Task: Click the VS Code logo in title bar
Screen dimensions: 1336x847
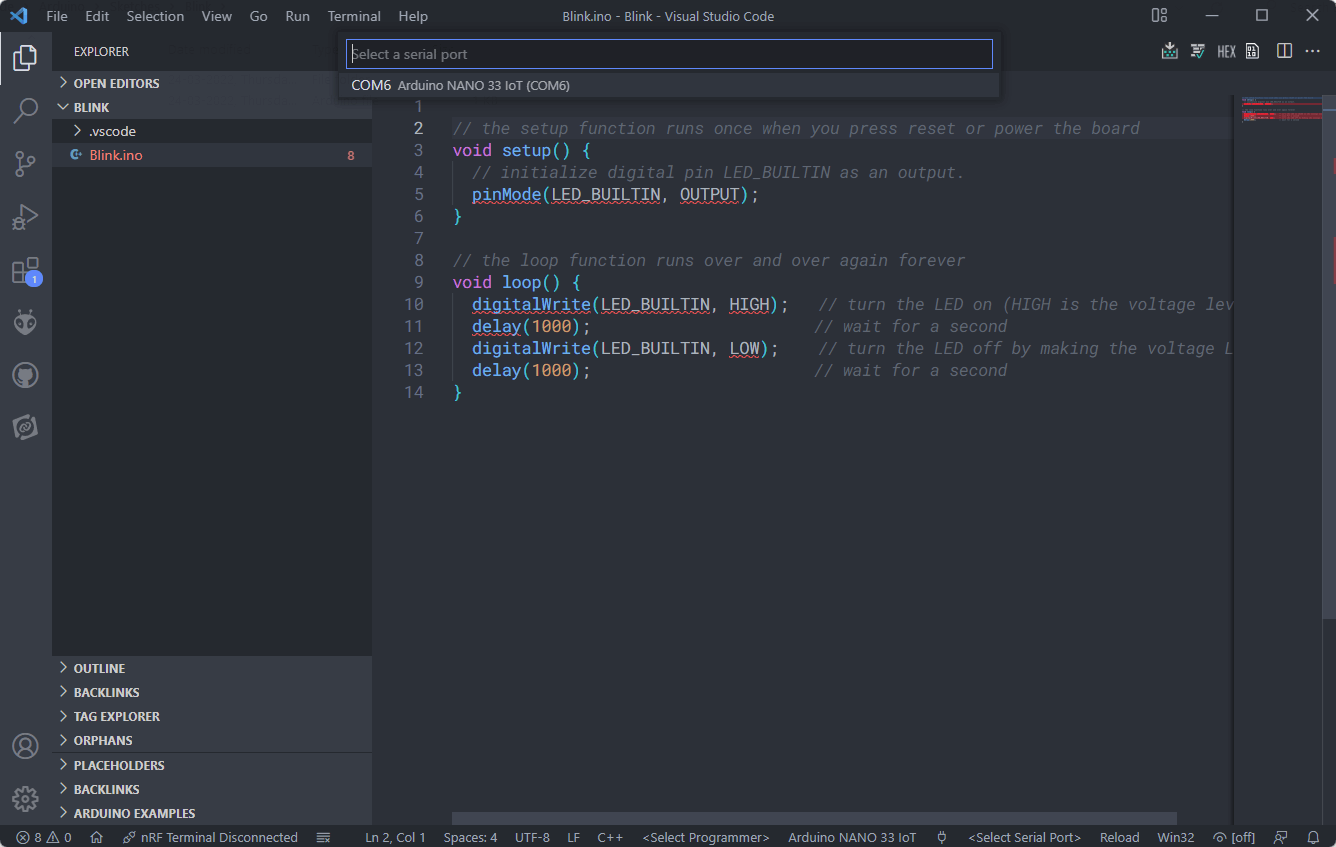Action: coord(19,16)
